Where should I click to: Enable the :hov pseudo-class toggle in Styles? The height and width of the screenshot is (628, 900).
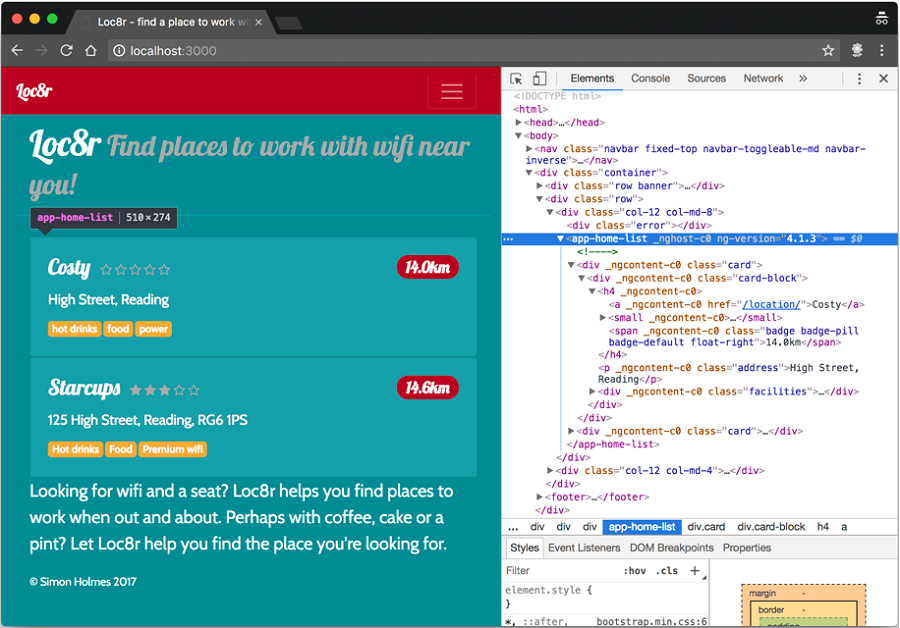635,570
